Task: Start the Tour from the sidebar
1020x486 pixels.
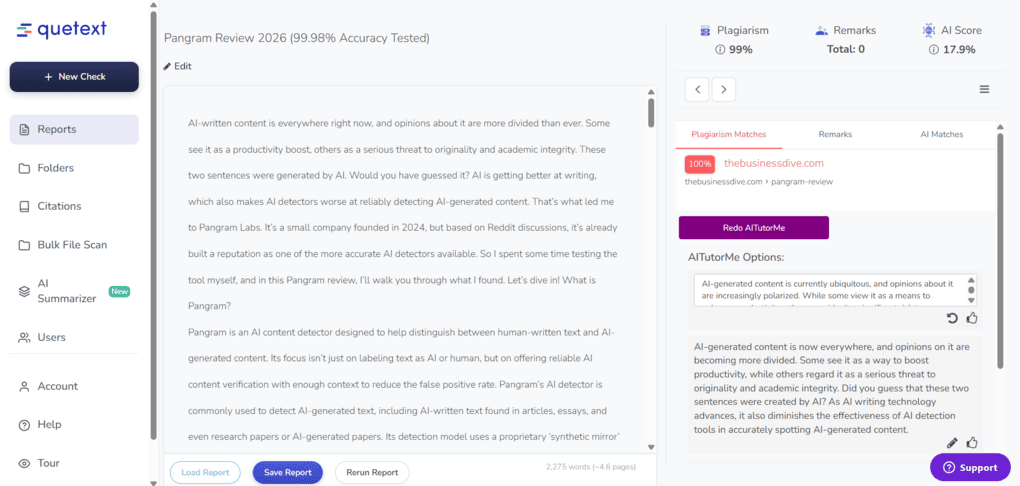Action: (48, 463)
